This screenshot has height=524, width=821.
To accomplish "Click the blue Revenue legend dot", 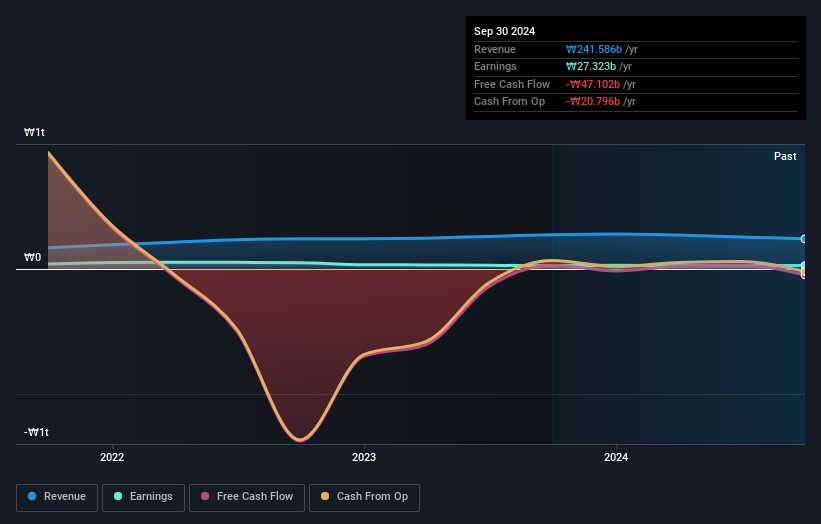I will (x=32, y=496).
